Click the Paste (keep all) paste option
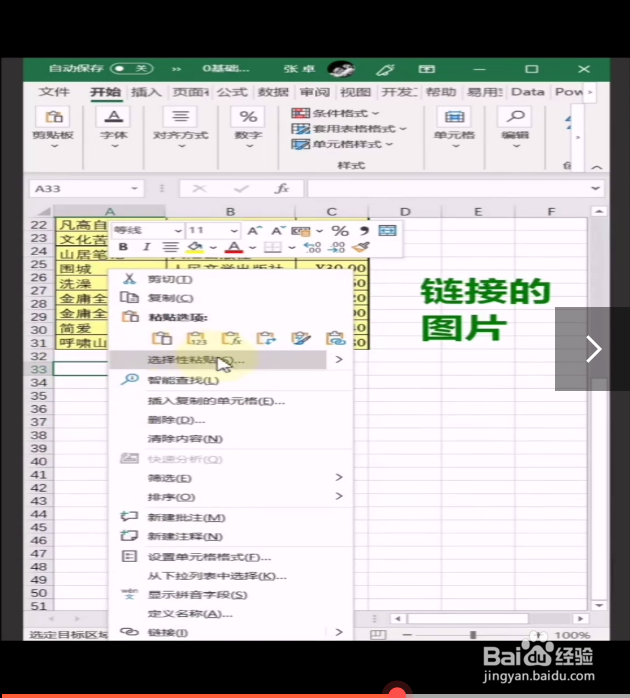The width and height of the screenshot is (630, 698). point(162,338)
